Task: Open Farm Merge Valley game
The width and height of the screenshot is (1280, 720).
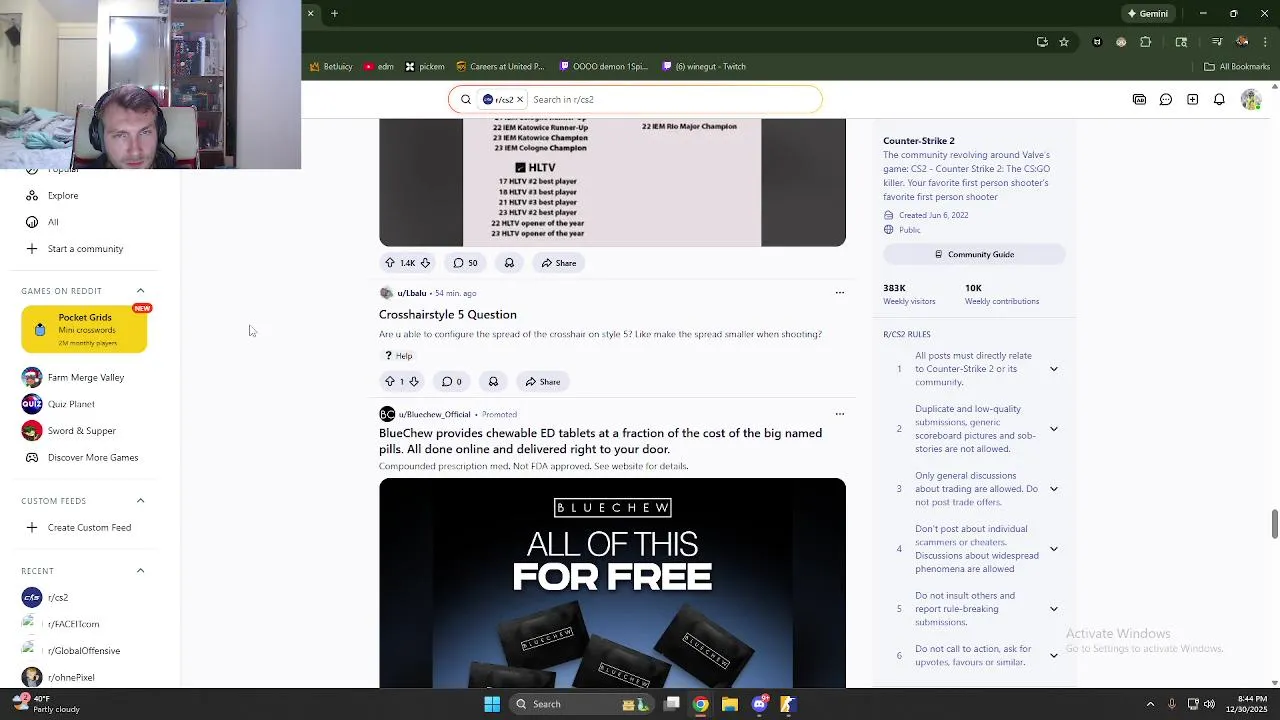Action: [x=85, y=377]
